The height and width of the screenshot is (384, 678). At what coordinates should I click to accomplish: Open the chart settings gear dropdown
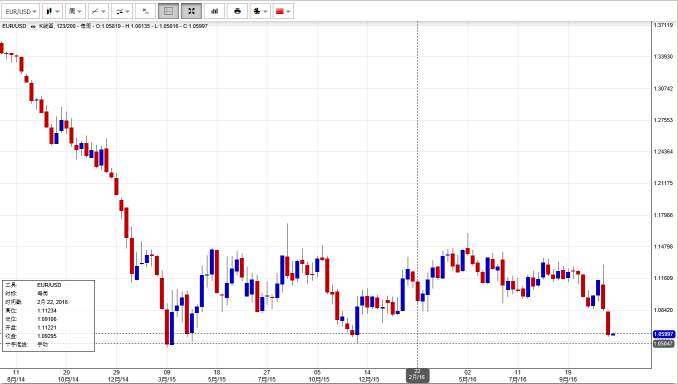[260, 11]
